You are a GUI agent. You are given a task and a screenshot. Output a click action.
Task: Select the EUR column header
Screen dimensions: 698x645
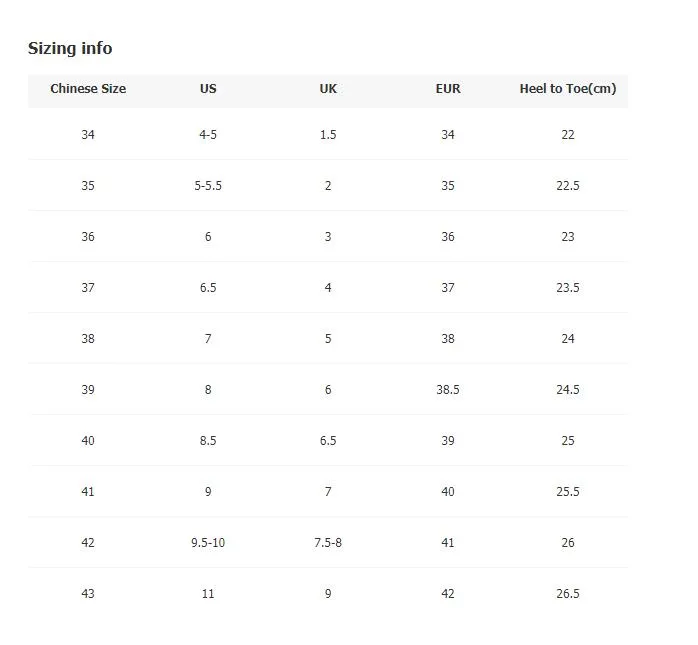point(448,89)
